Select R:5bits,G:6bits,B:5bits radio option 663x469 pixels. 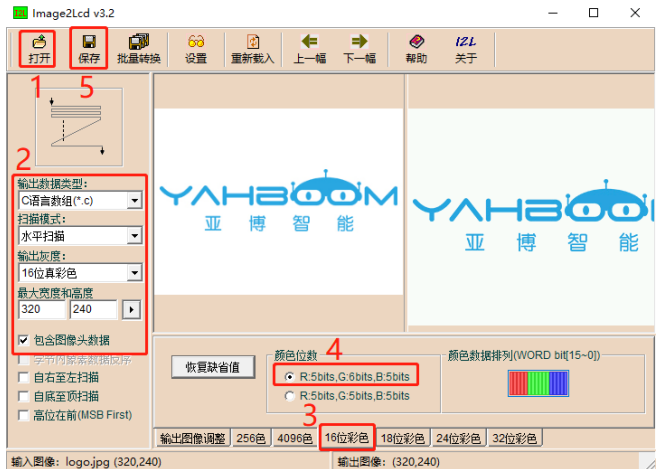click(x=290, y=376)
